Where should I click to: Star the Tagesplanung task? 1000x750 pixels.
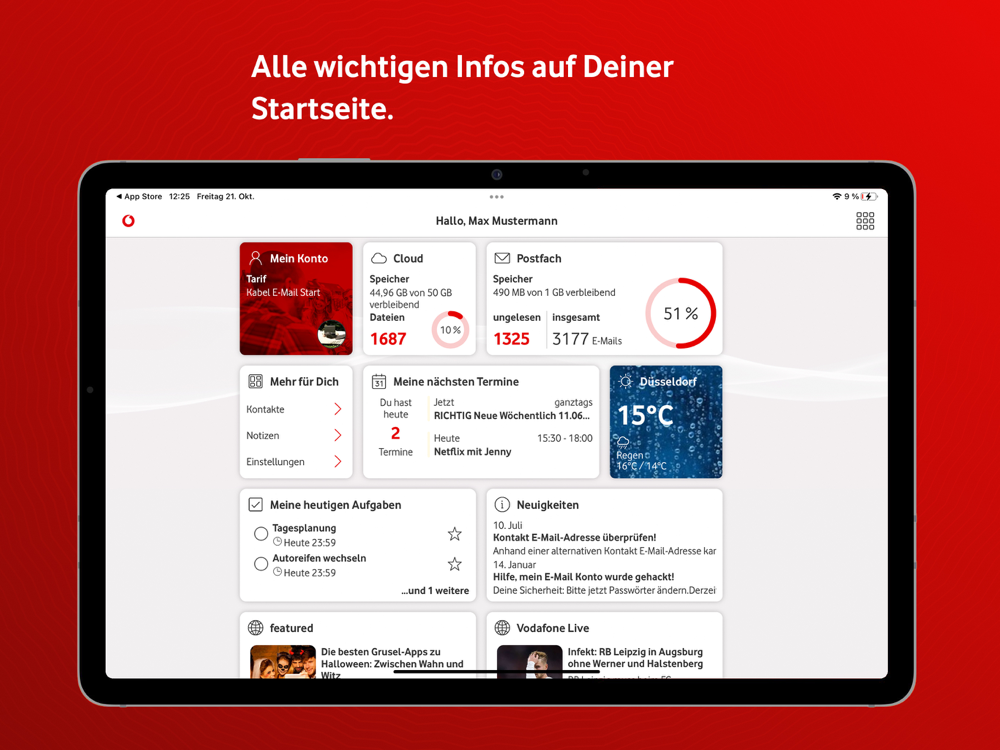click(454, 534)
